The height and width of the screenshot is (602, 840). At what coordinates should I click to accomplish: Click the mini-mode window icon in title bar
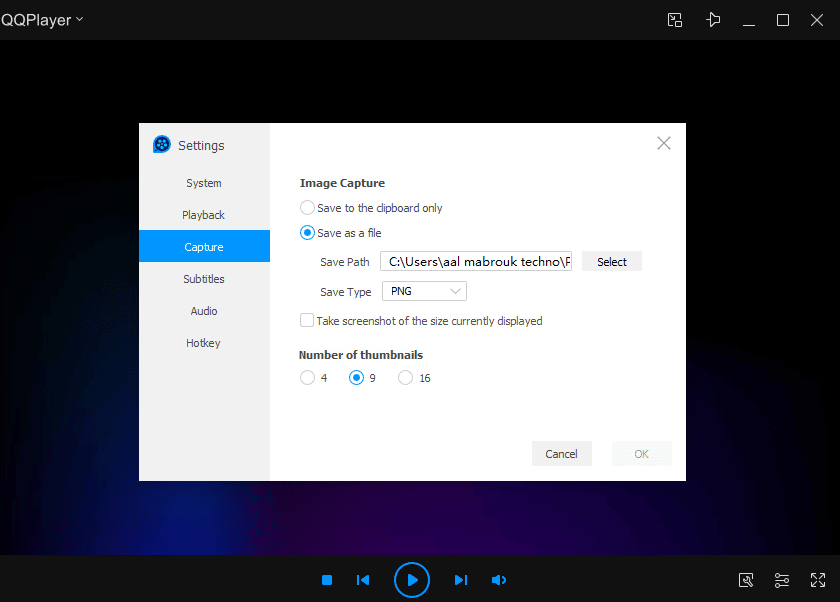pos(674,20)
